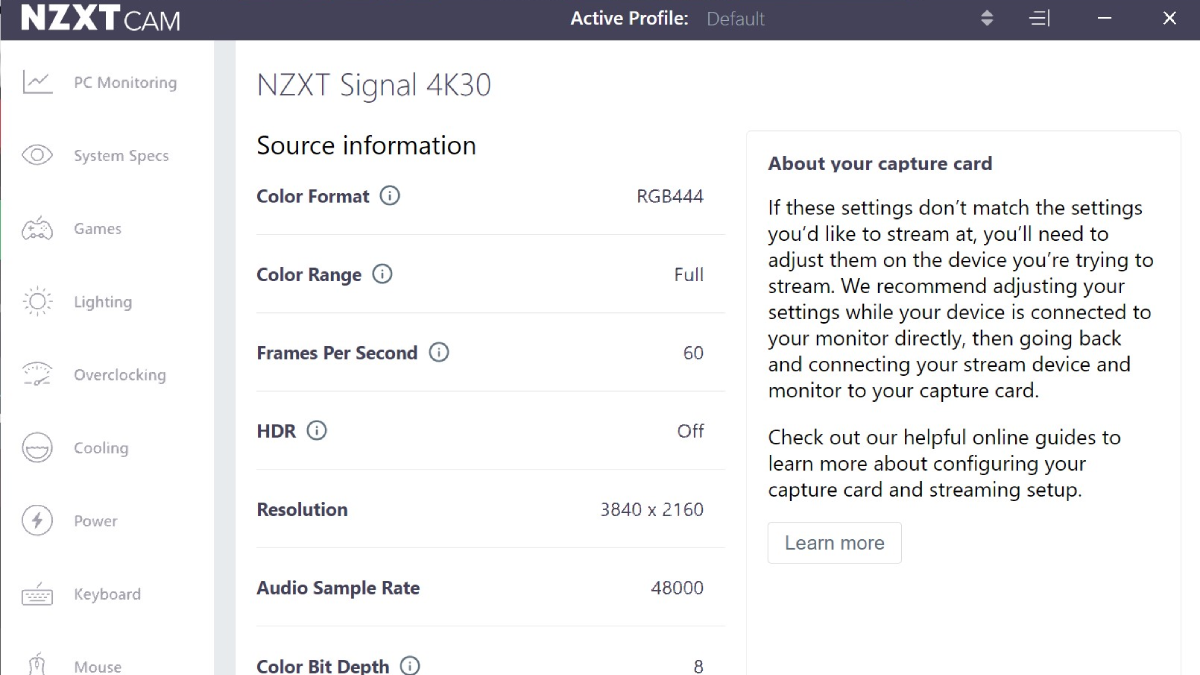
Task: Open the Power section
Action: (x=96, y=520)
